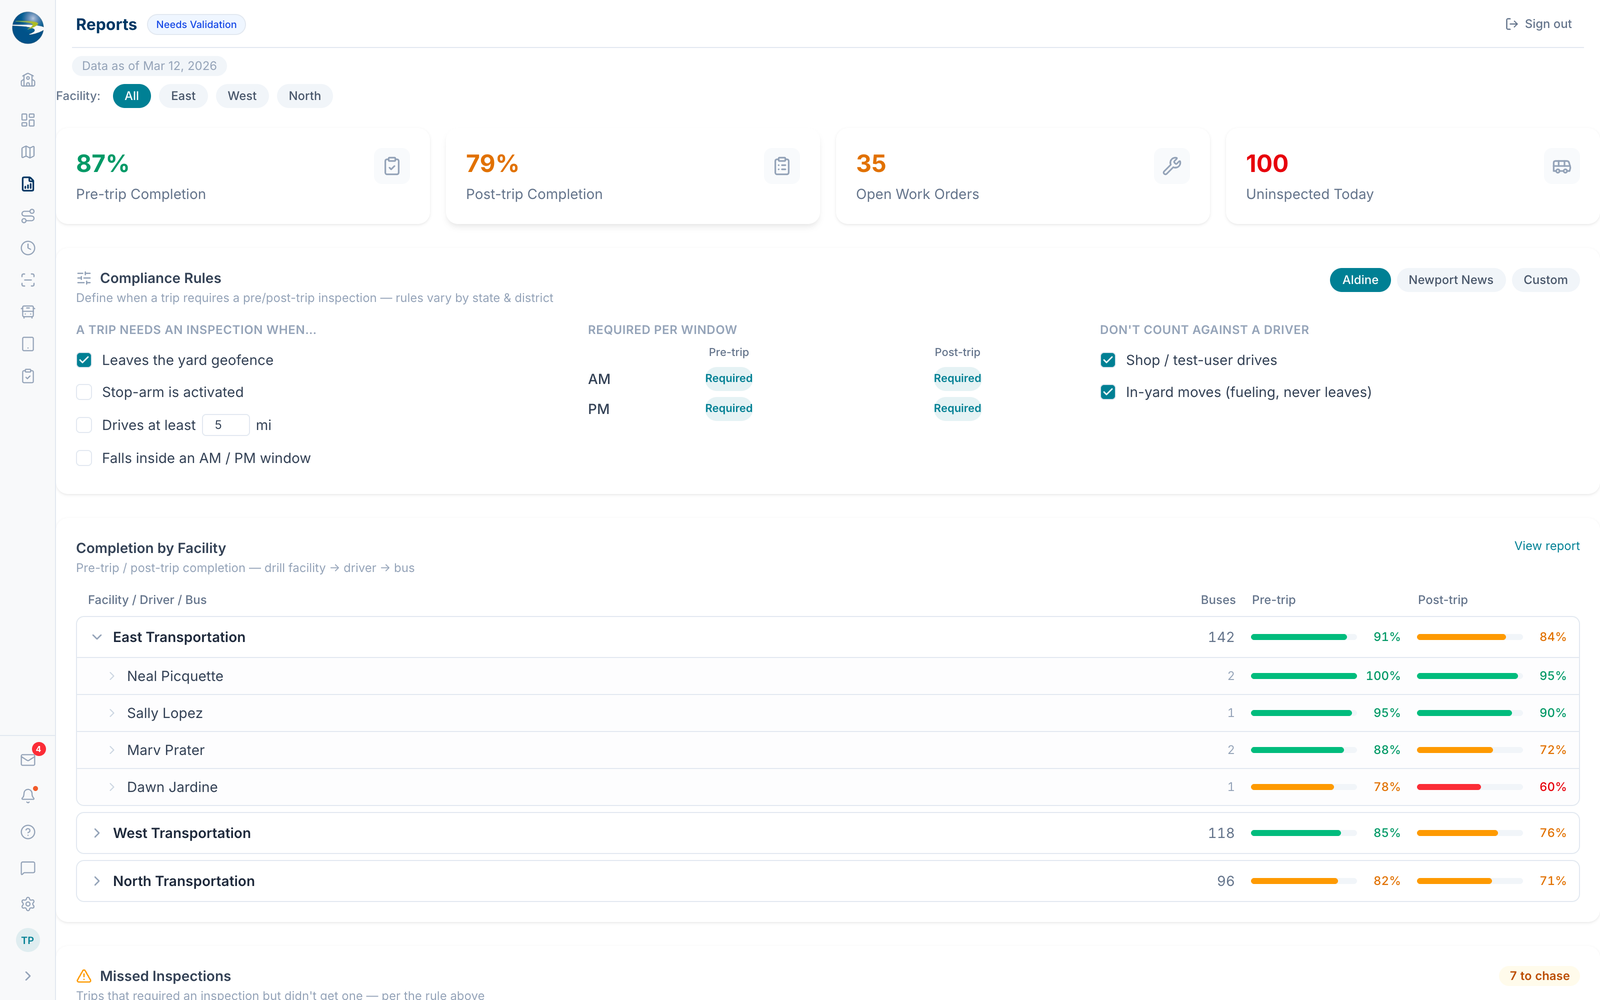Select the East facility filter

point(183,96)
